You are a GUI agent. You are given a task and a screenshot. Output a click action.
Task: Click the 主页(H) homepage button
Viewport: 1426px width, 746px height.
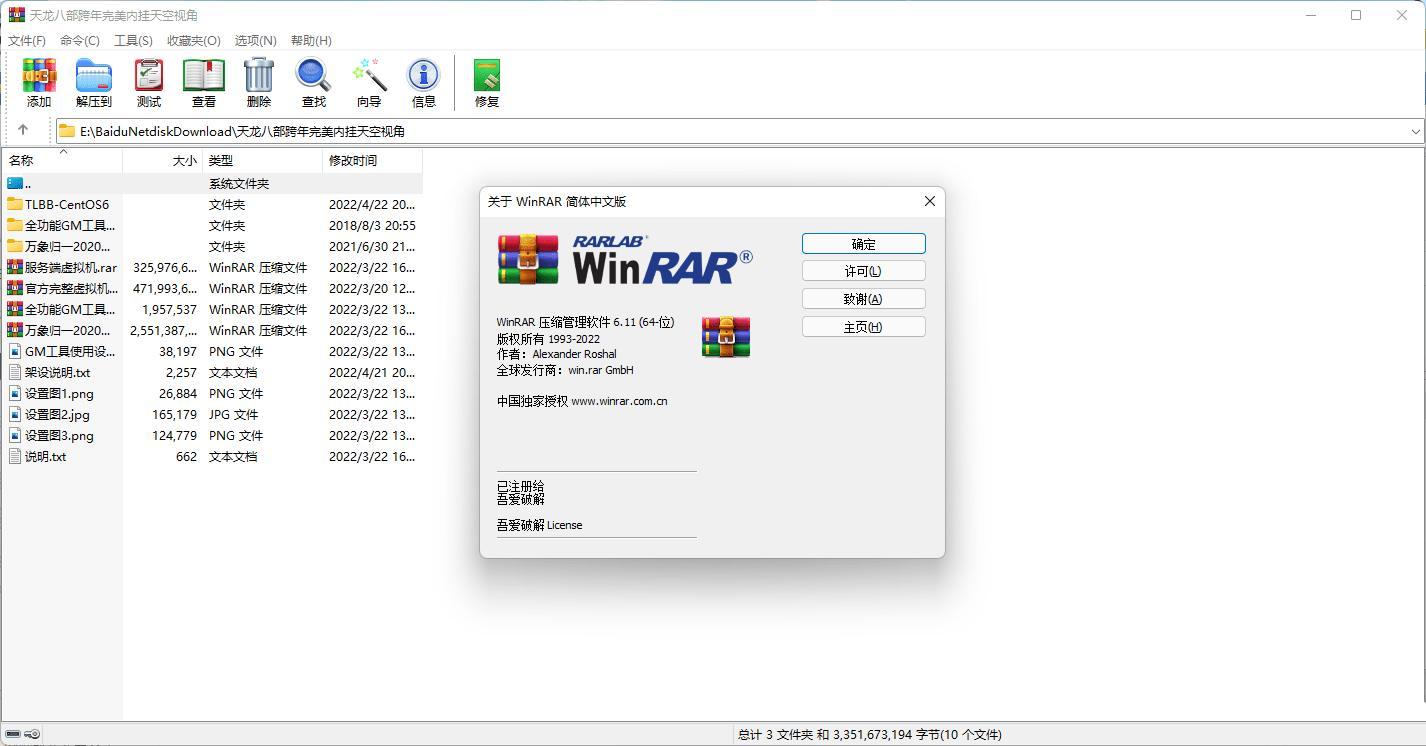[863, 326]
